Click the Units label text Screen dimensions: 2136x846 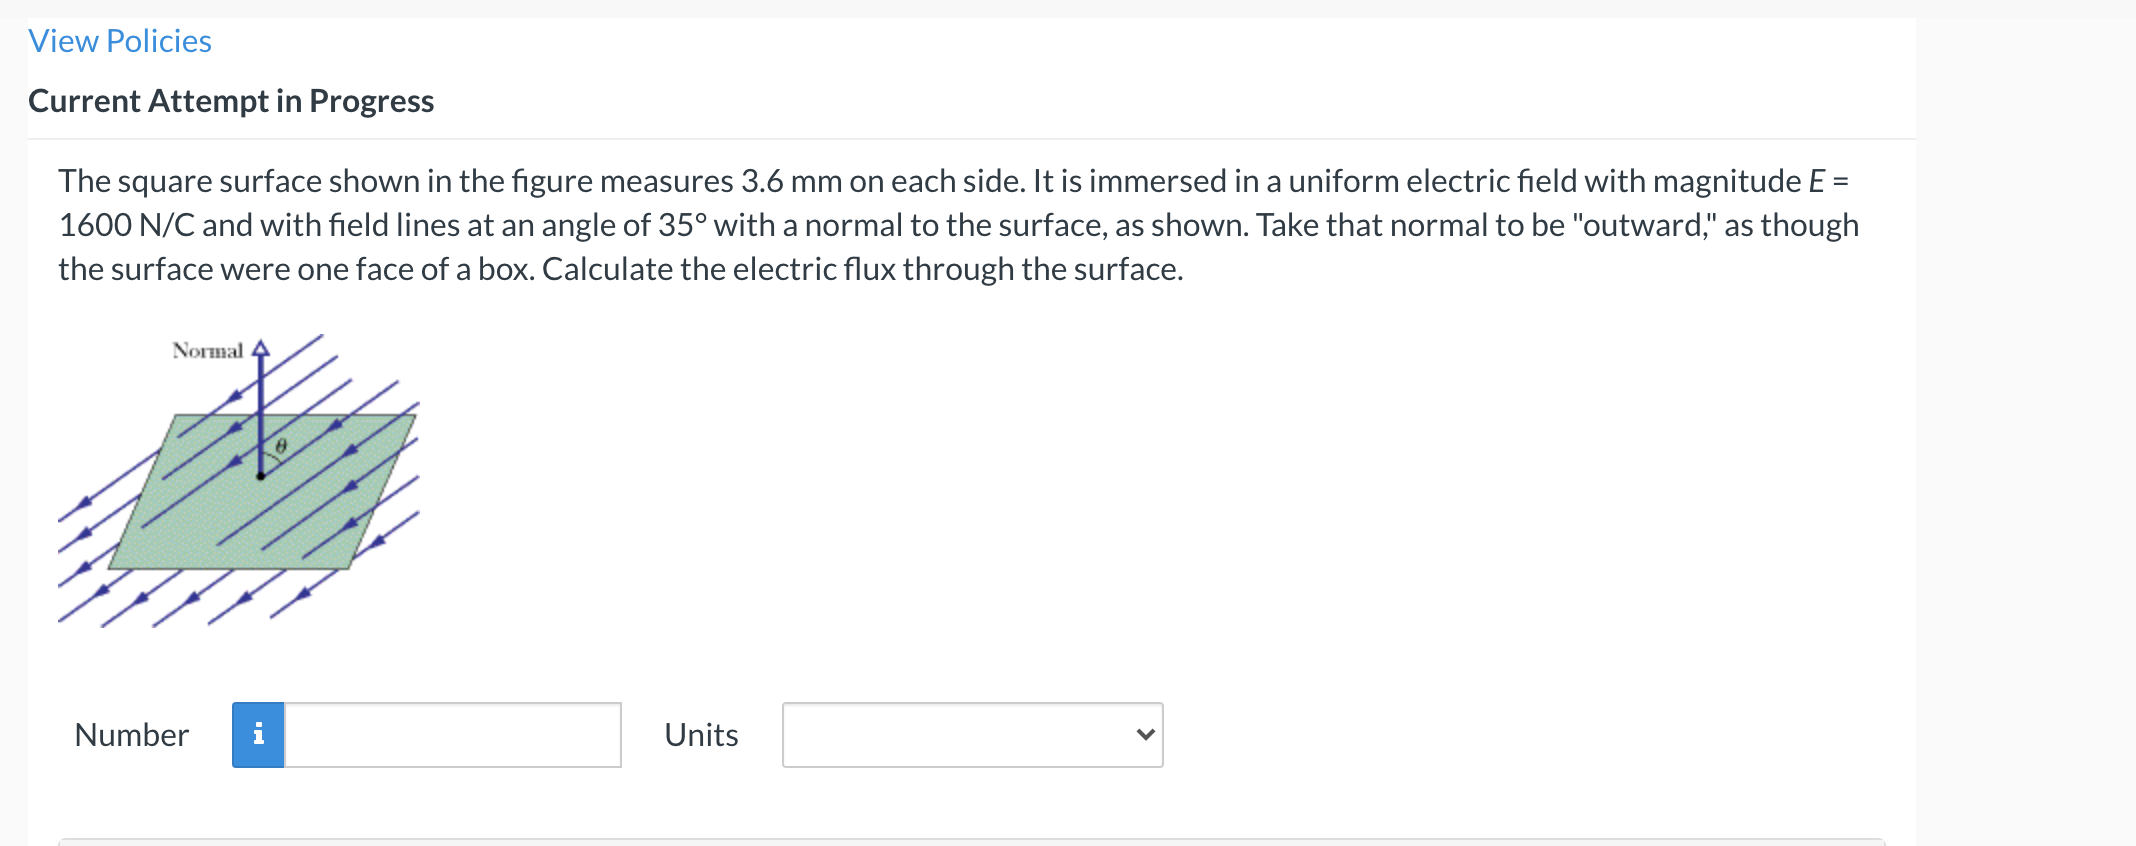tap(700, 735)
